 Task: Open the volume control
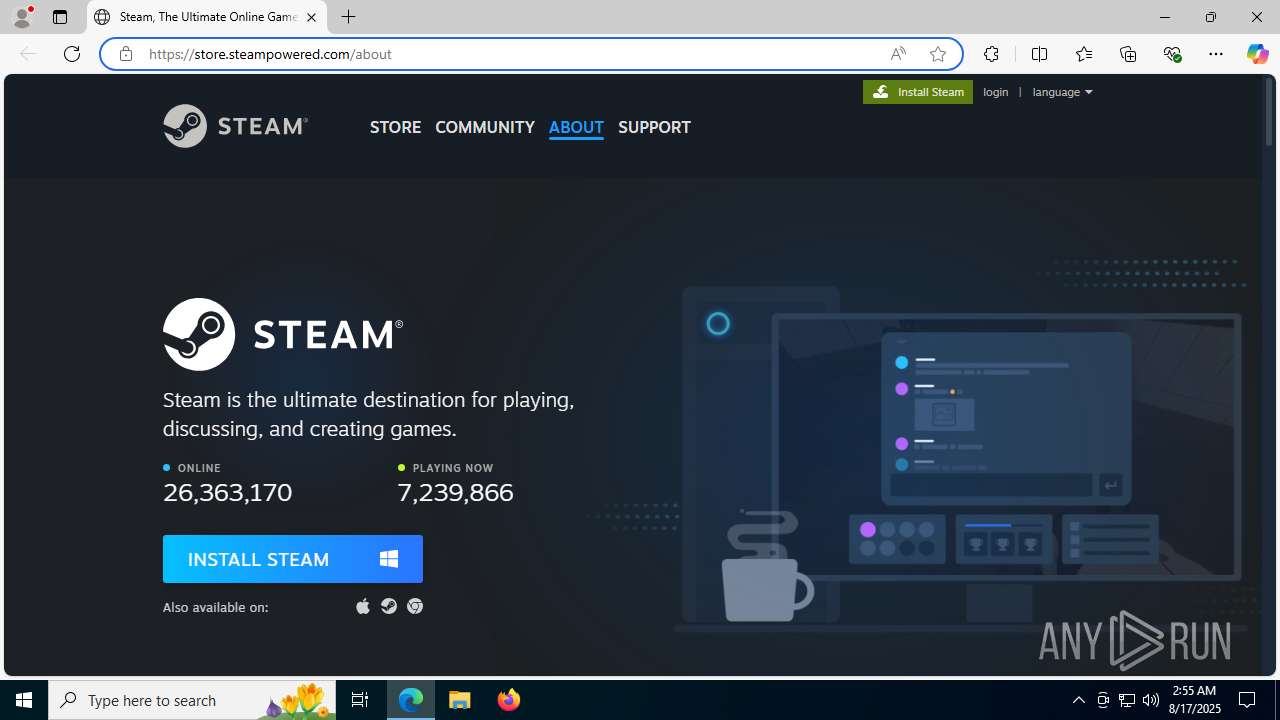[x=1151, y=700]
